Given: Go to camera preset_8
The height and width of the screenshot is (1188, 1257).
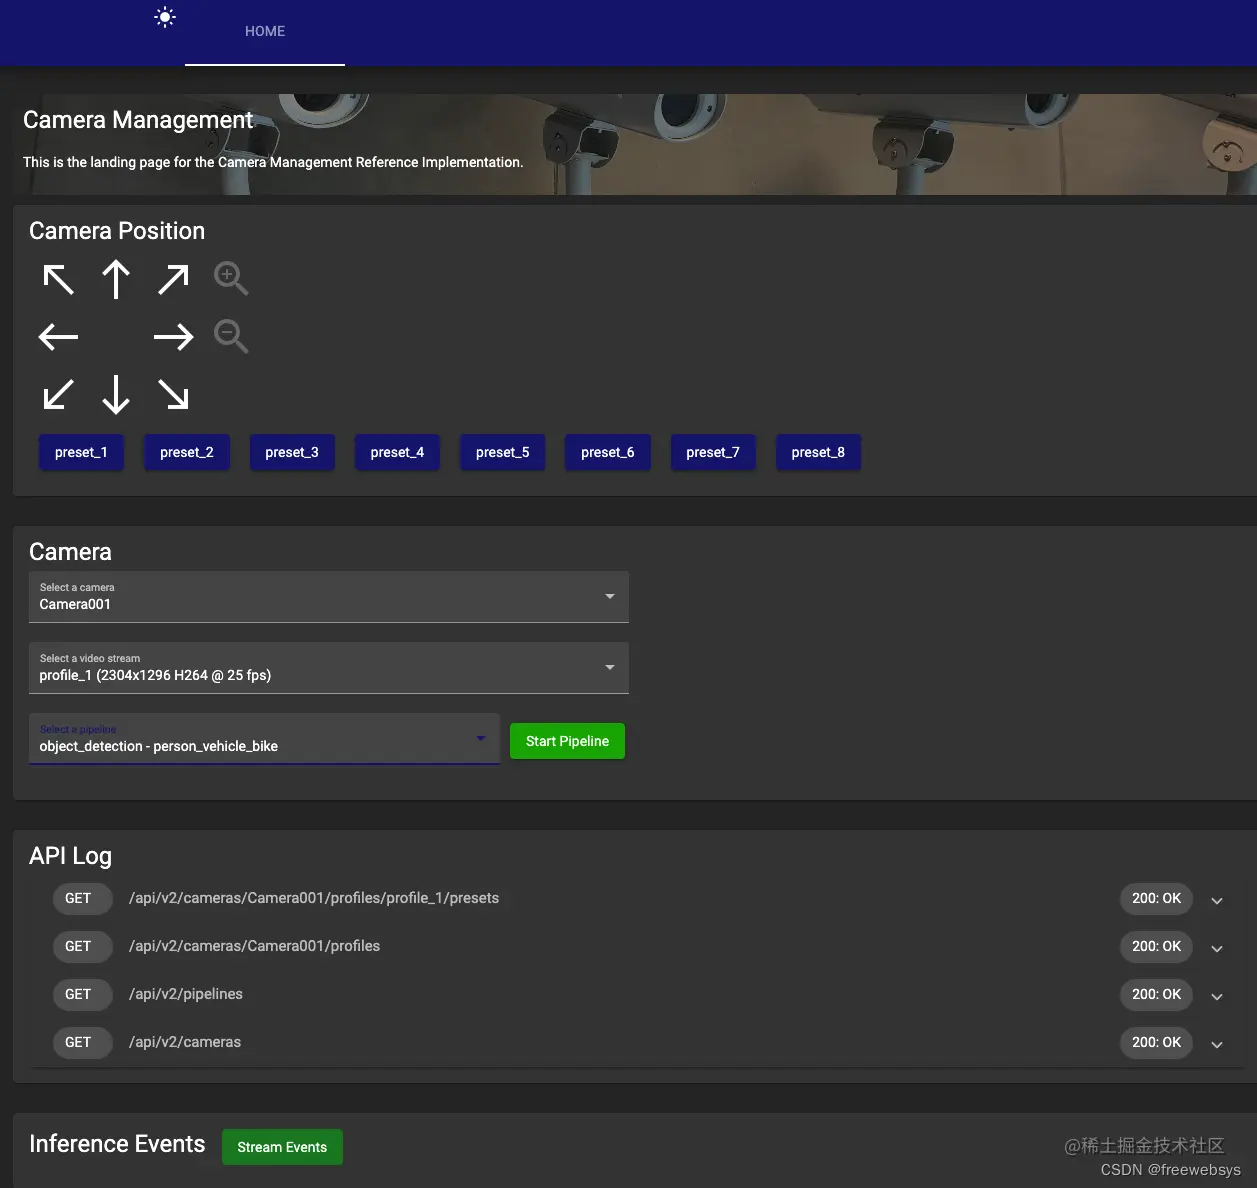Looking at the screenshot, I should click(x=818, y=452).
